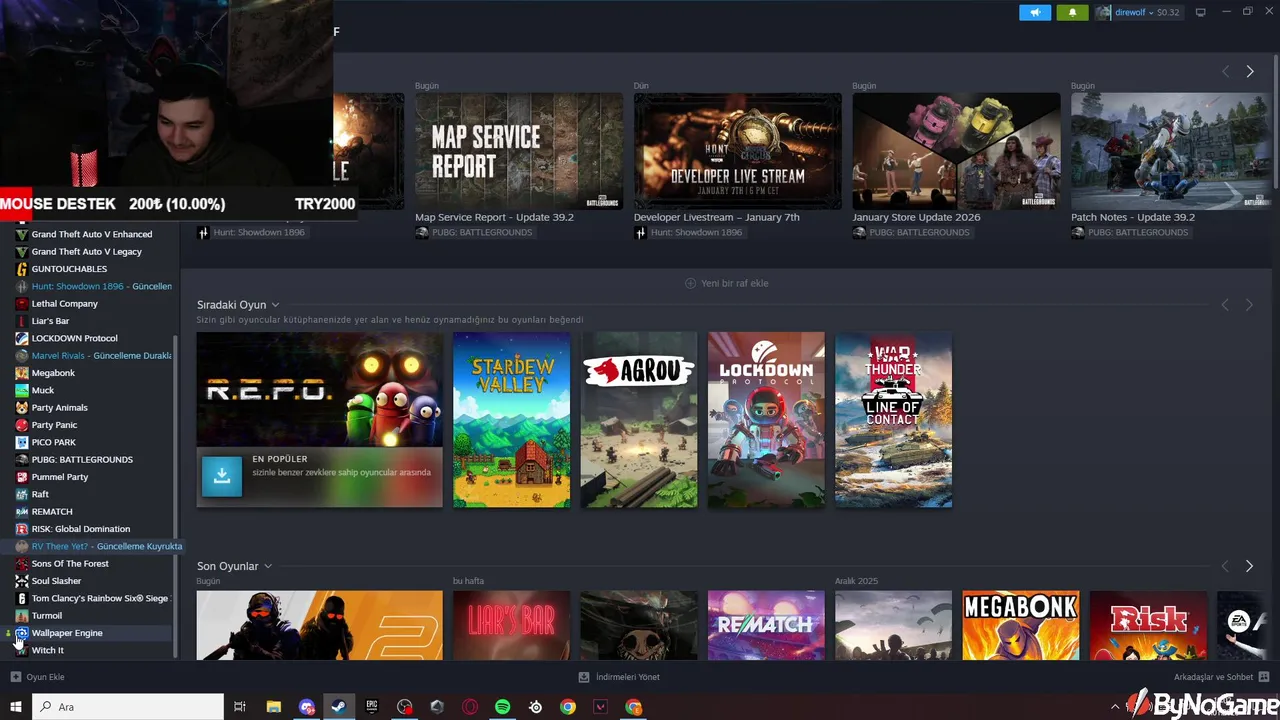Open File Explorer from the taskbar
Screen dimensions: 1280x720
click(273, 707)
